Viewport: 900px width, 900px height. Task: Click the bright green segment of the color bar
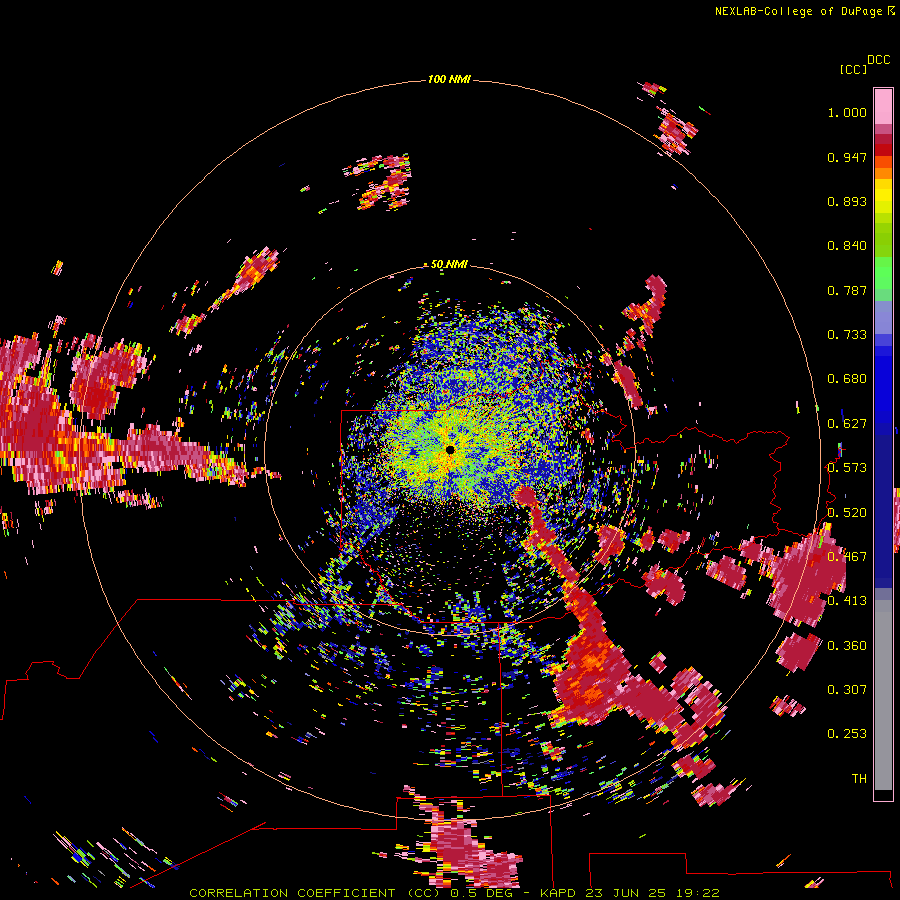pyautogui.click(x=883, y=273)
